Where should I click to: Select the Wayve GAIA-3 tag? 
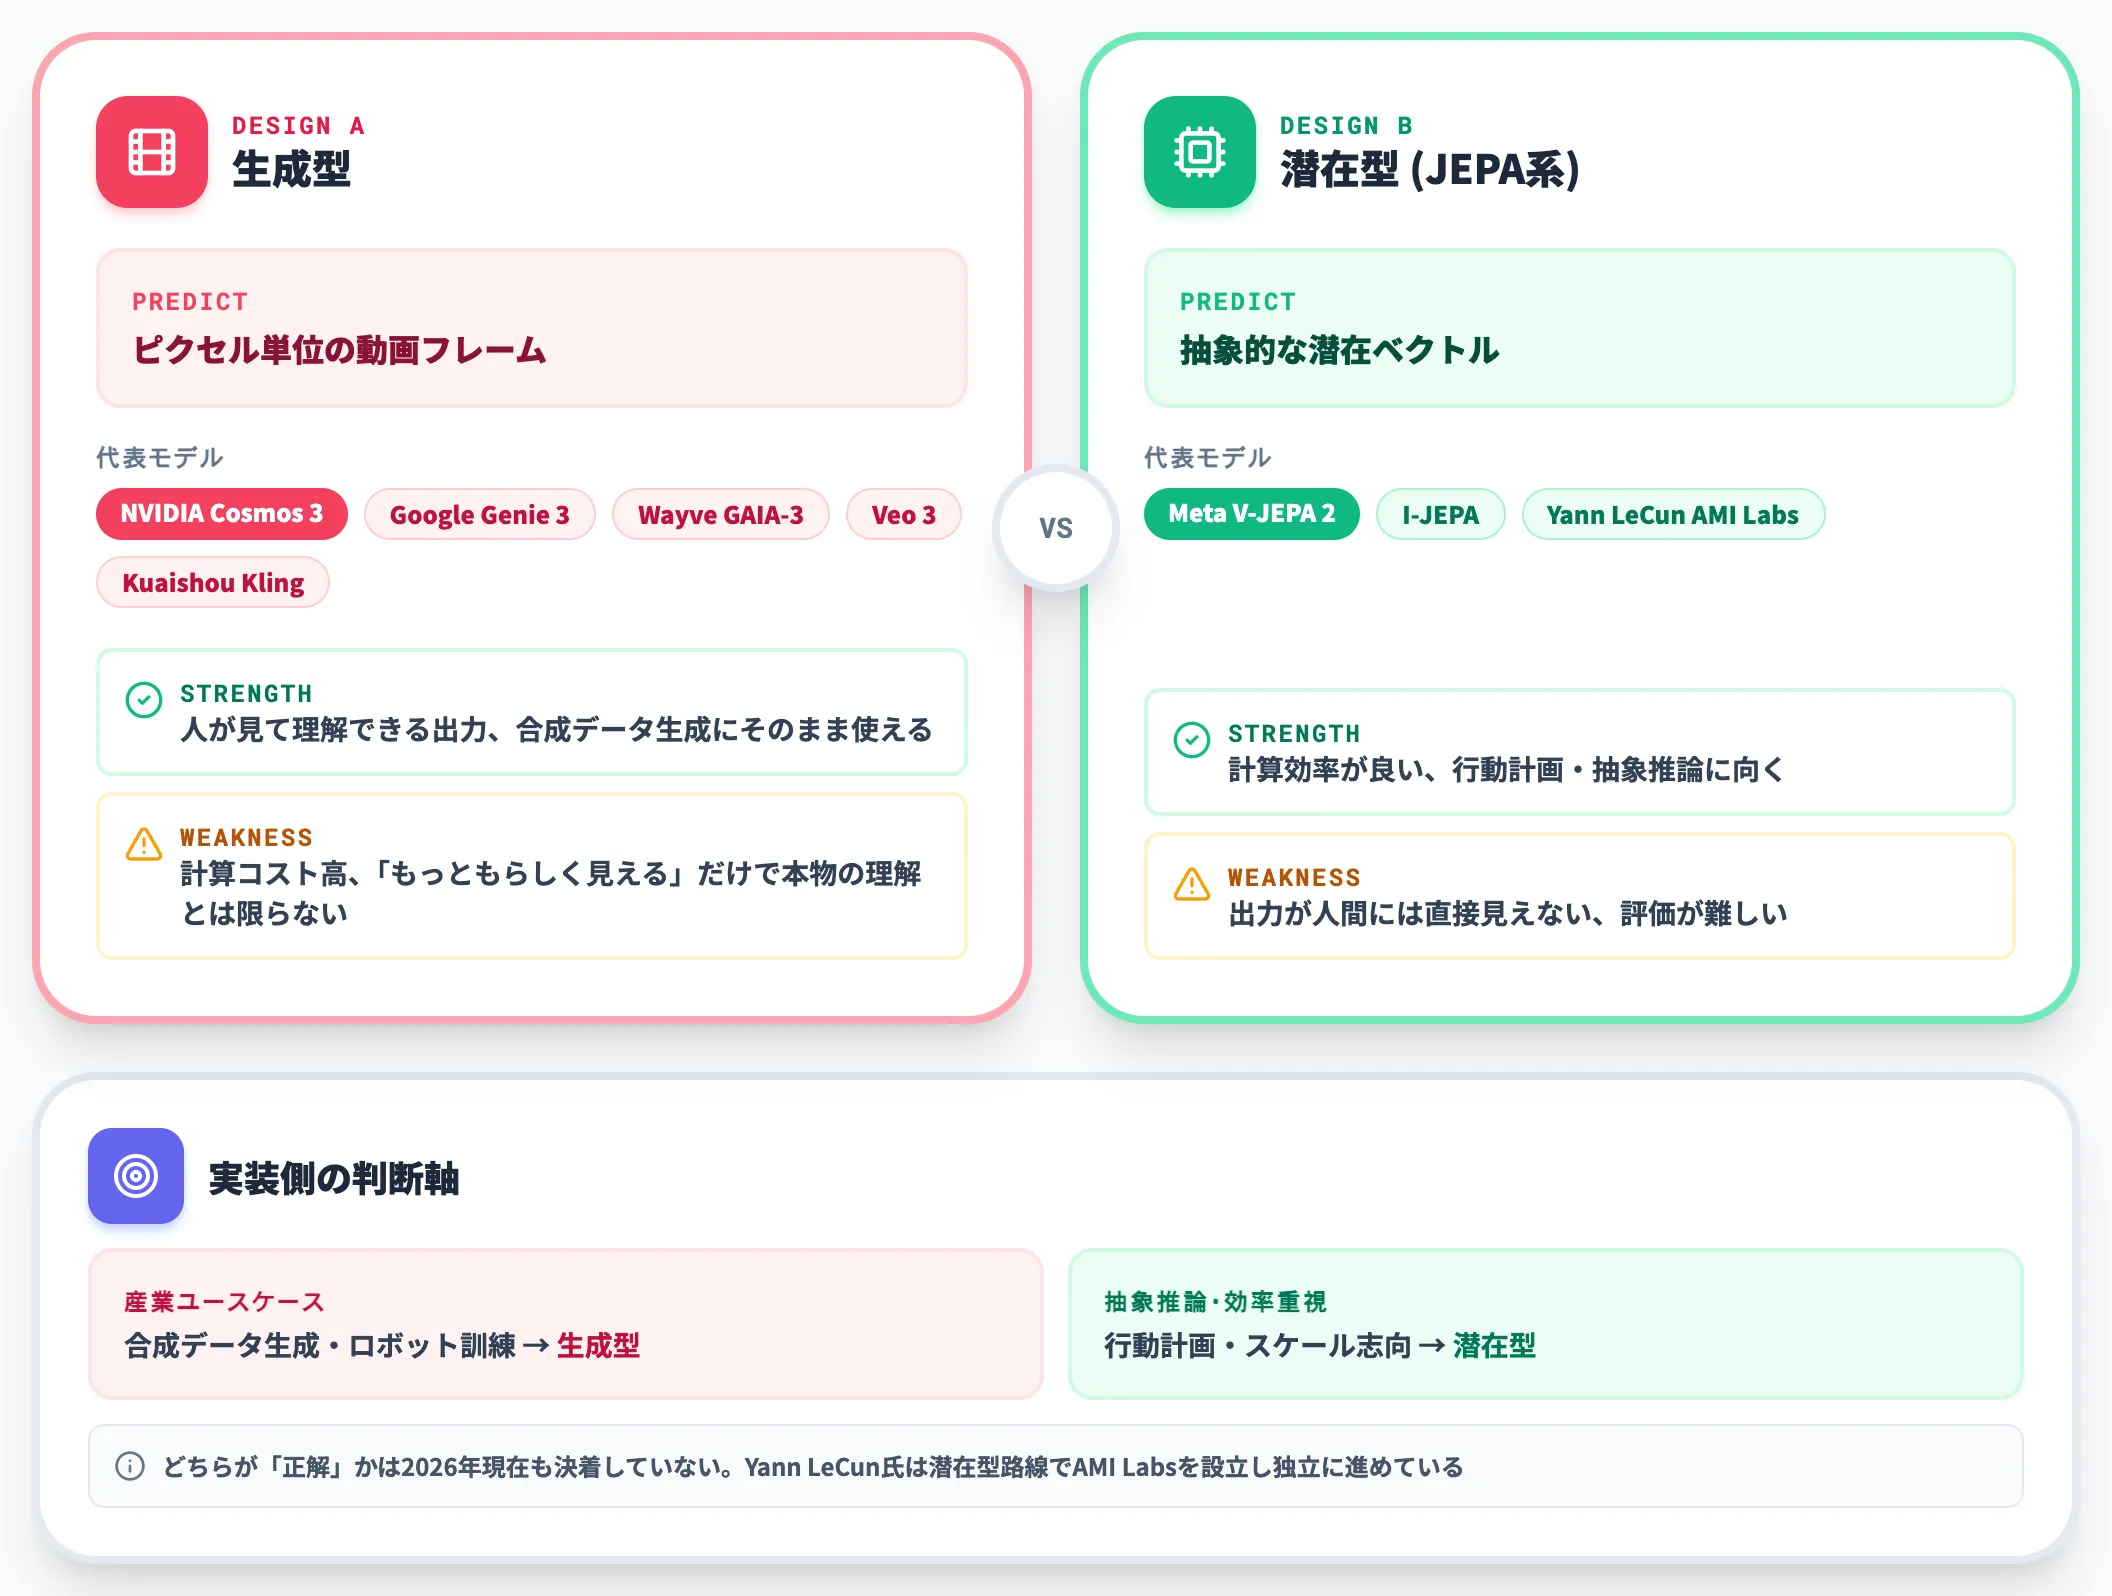(x=721, y=514)
